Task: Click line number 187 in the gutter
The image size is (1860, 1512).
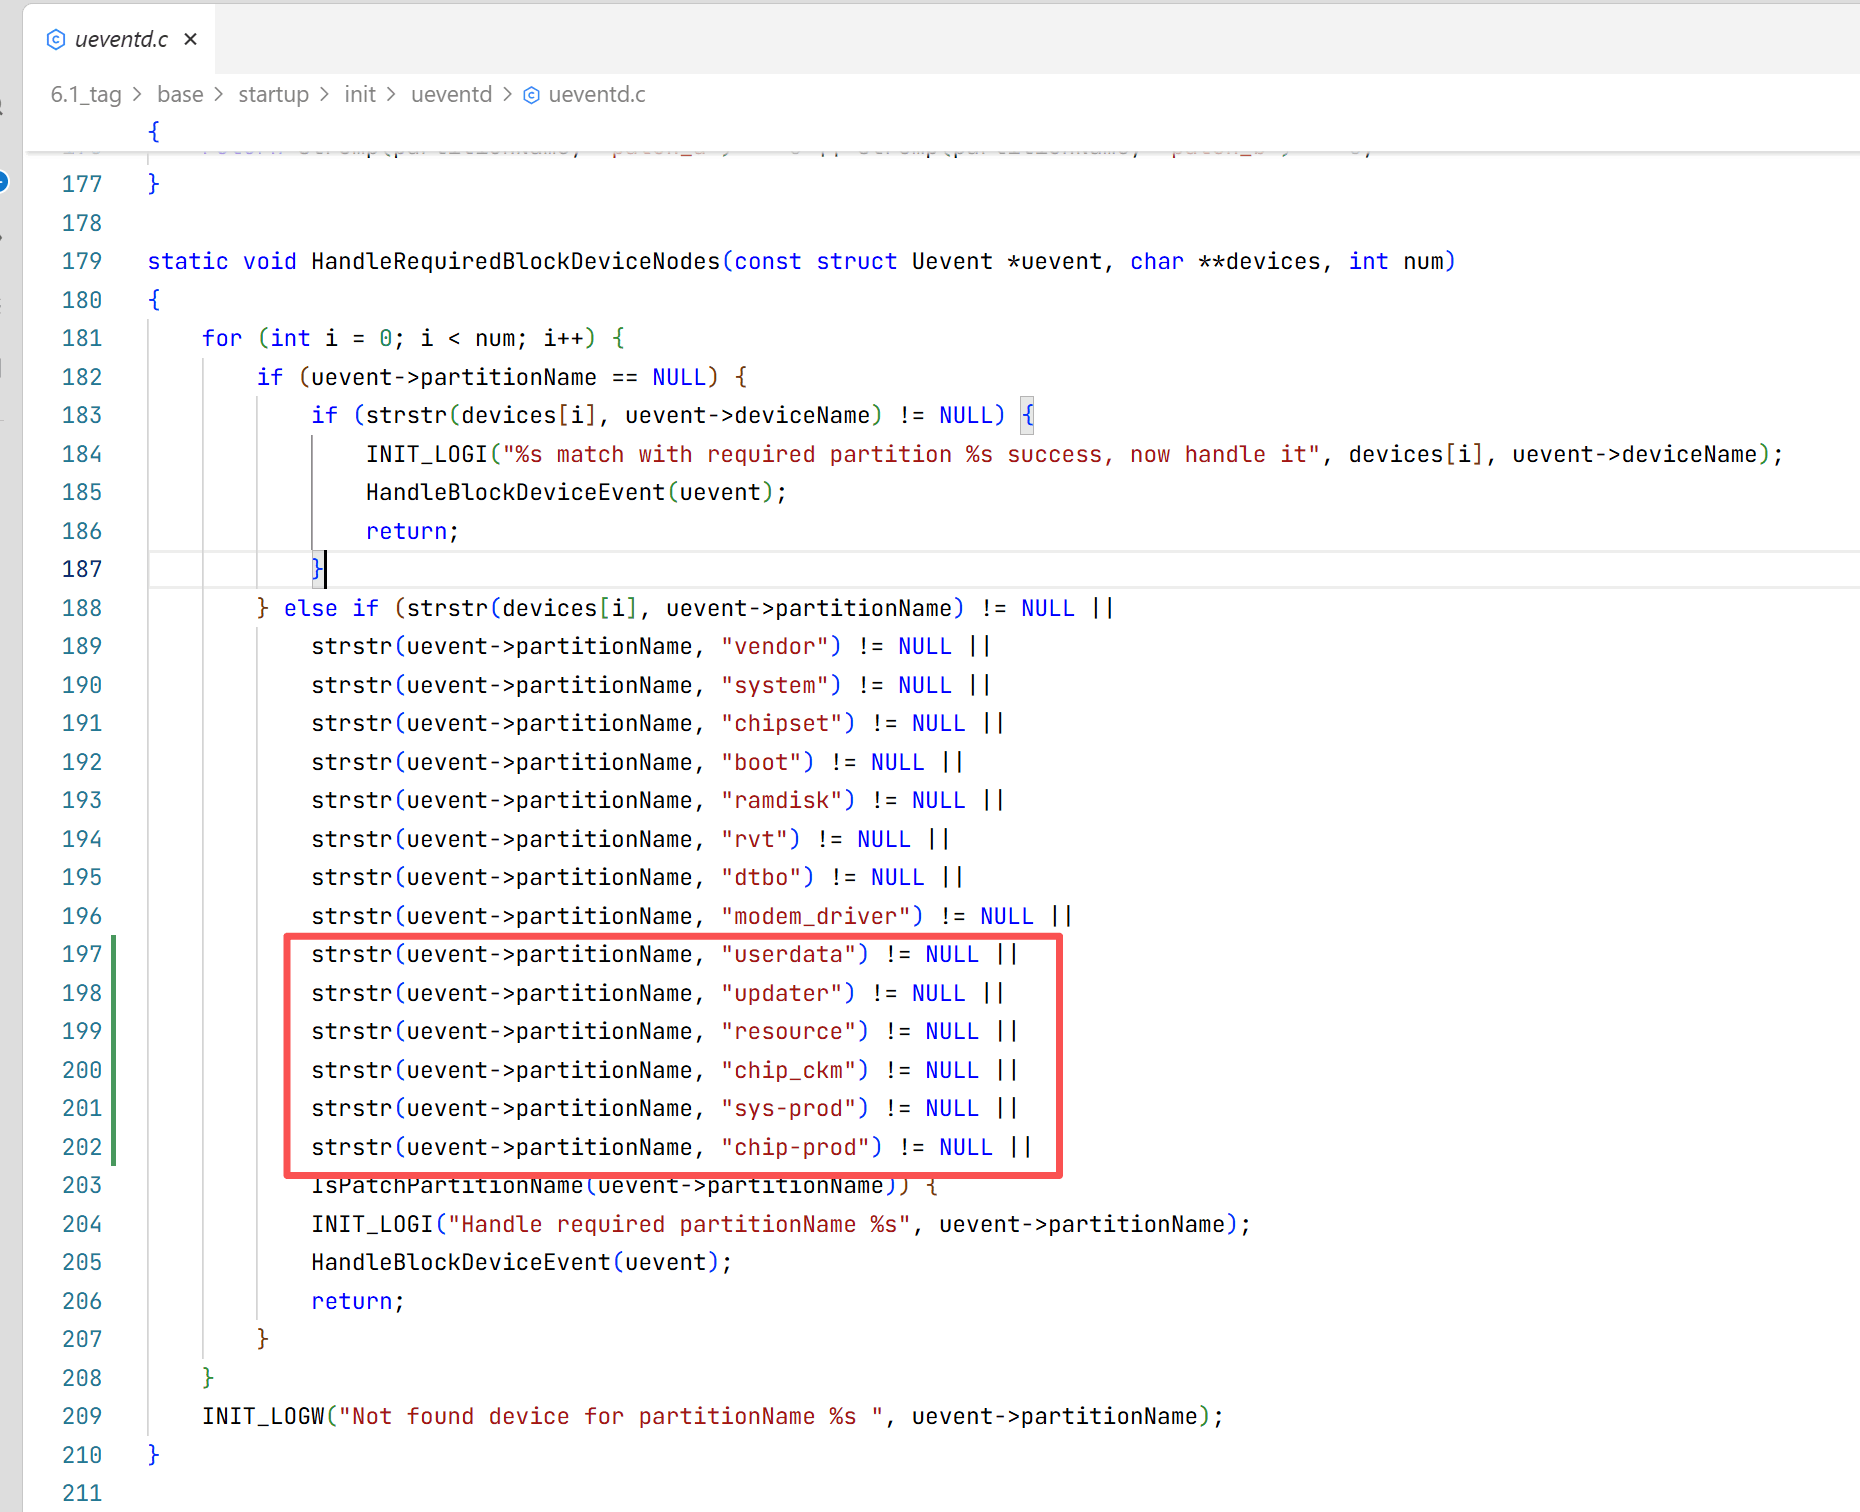Action: [x=82, y=569]
